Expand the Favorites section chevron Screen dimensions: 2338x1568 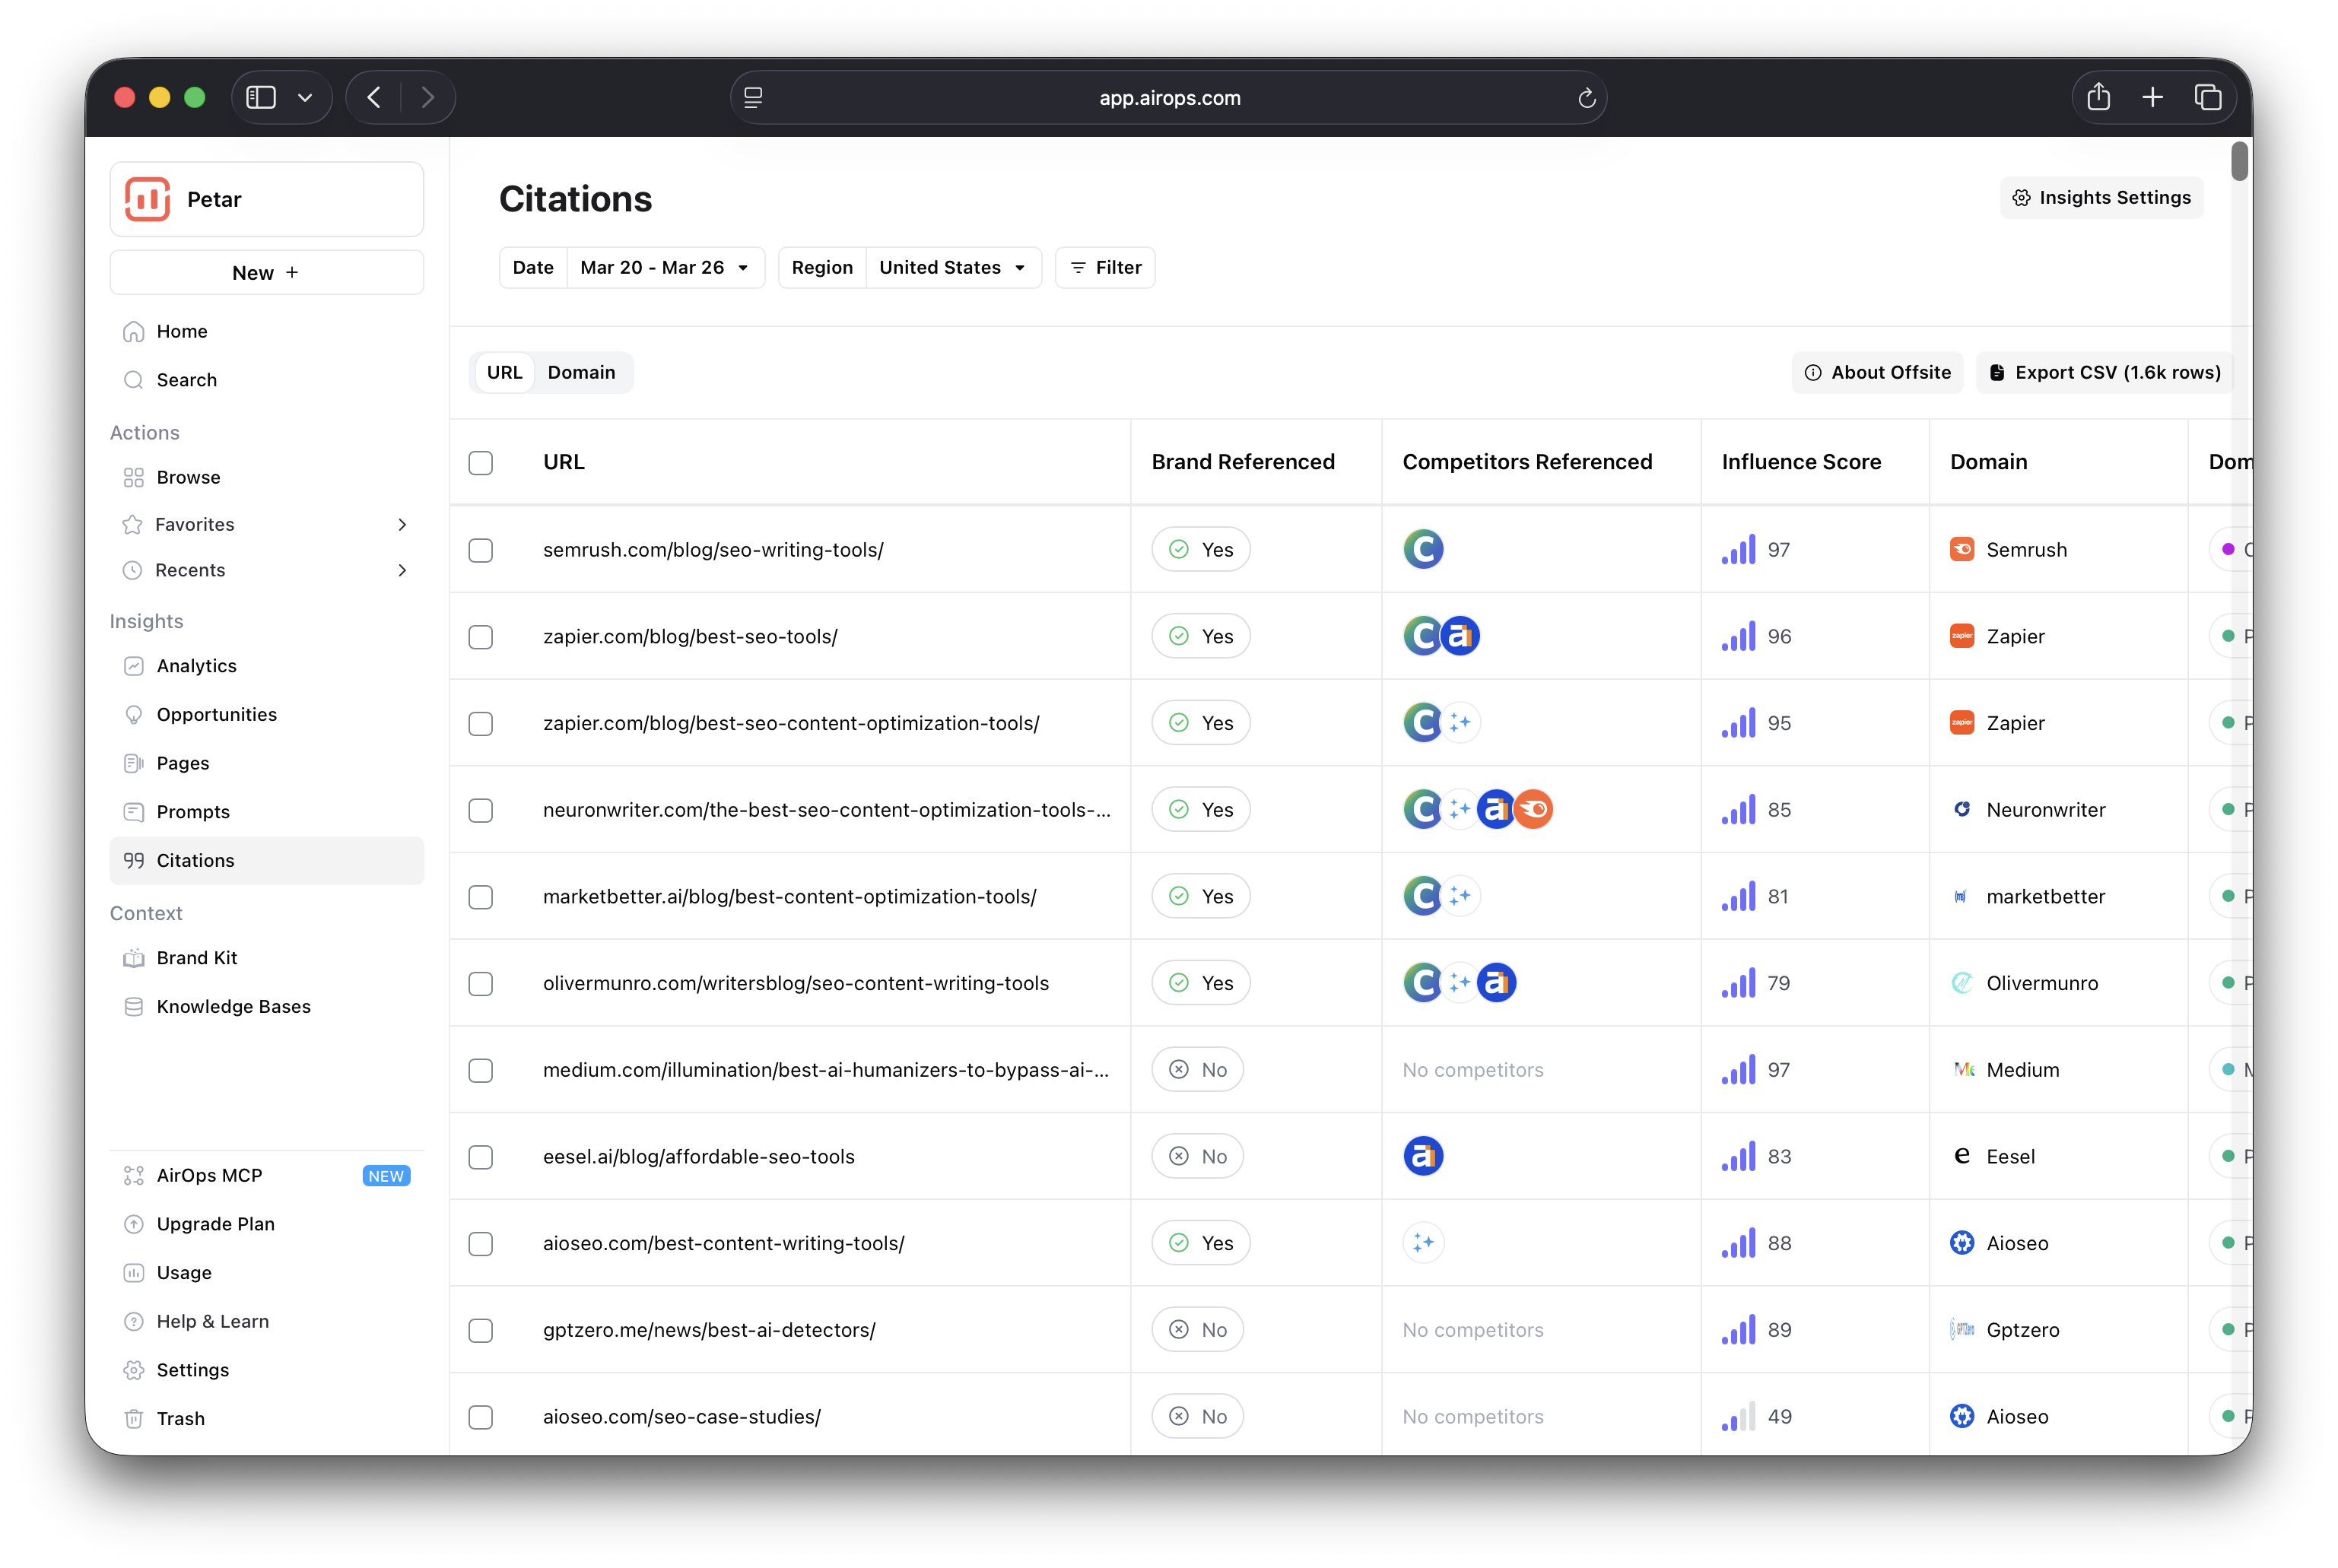point(402,525)
